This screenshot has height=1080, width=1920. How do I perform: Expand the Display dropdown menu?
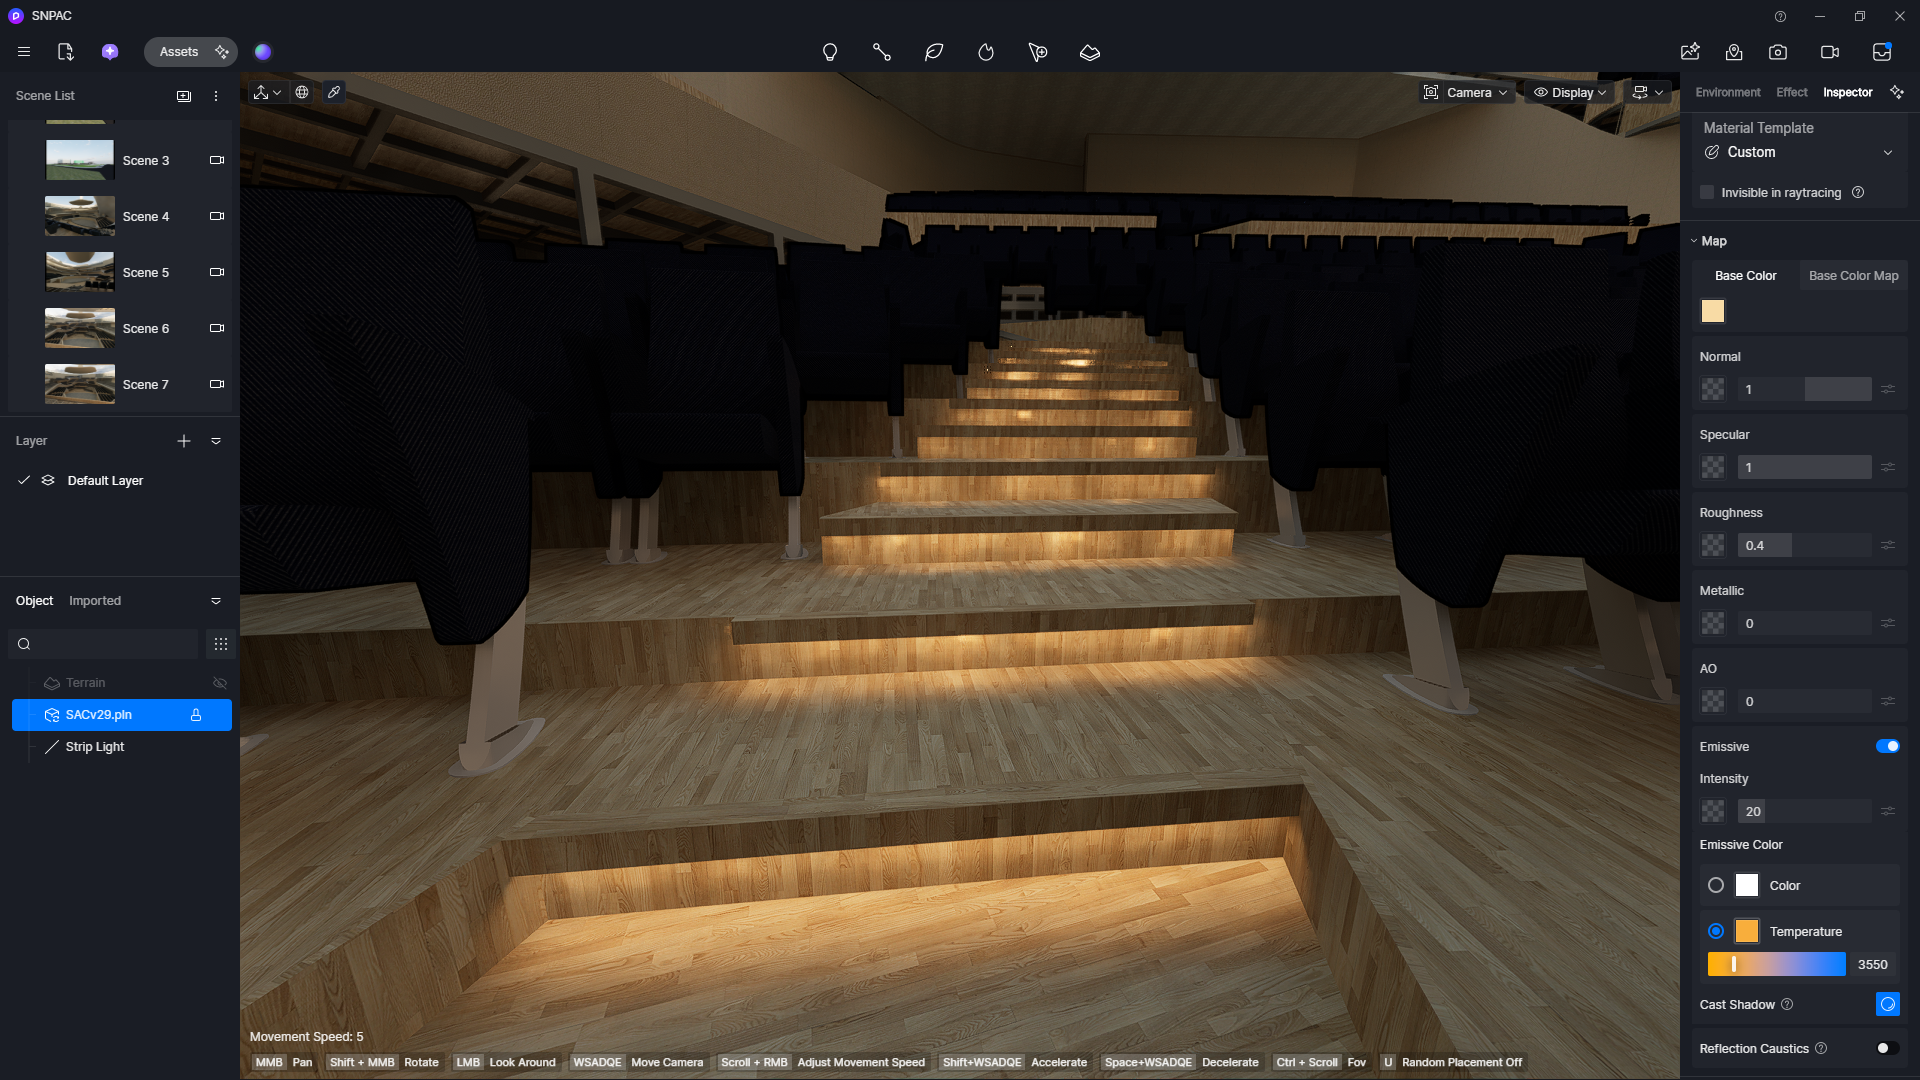1571,92
